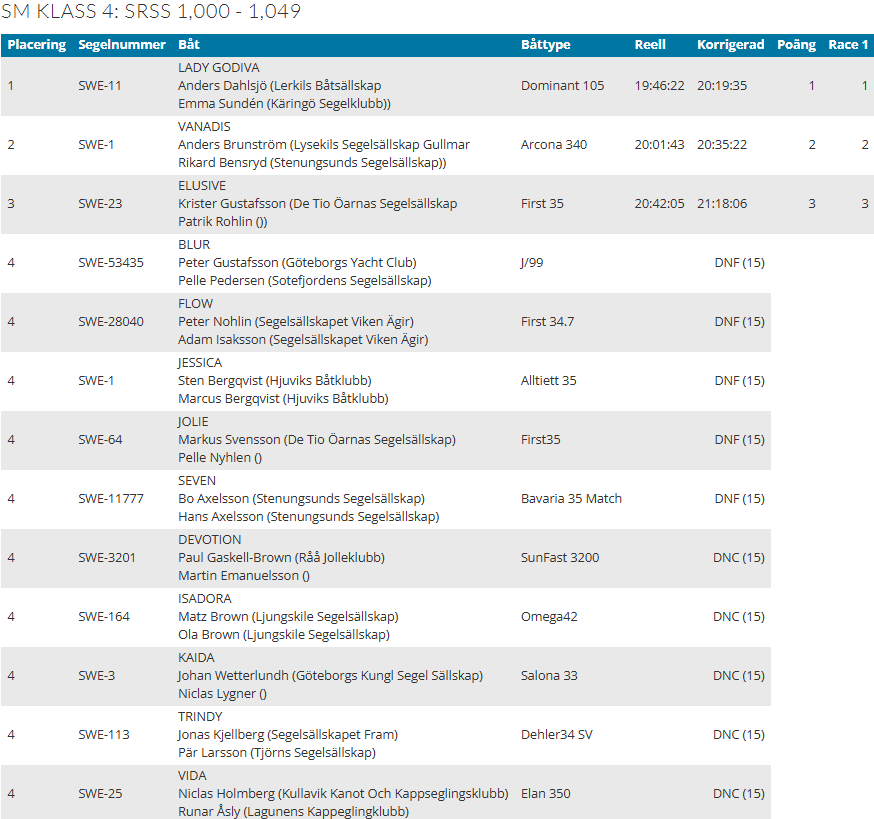Click the Båttype column header
Viewport: 874px width, 819px height.
point(546,45)
